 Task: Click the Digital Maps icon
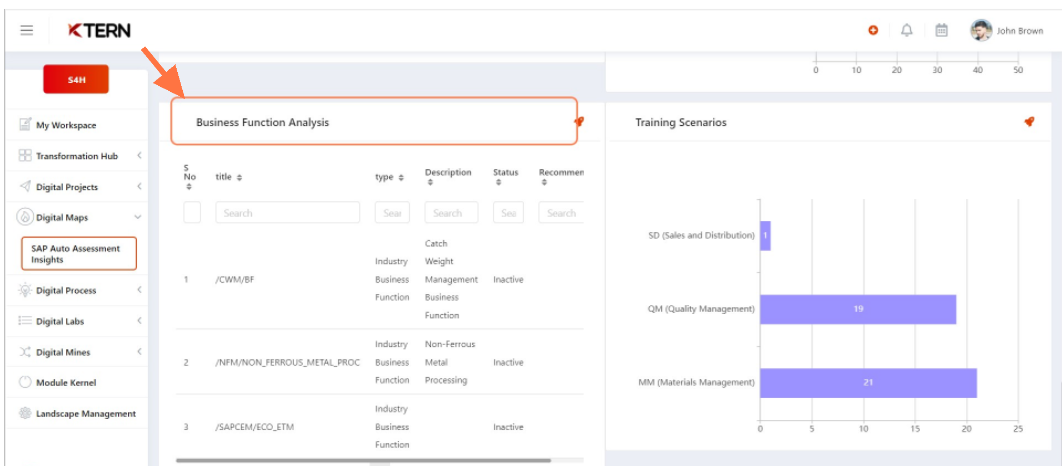[x=25, y=217]
